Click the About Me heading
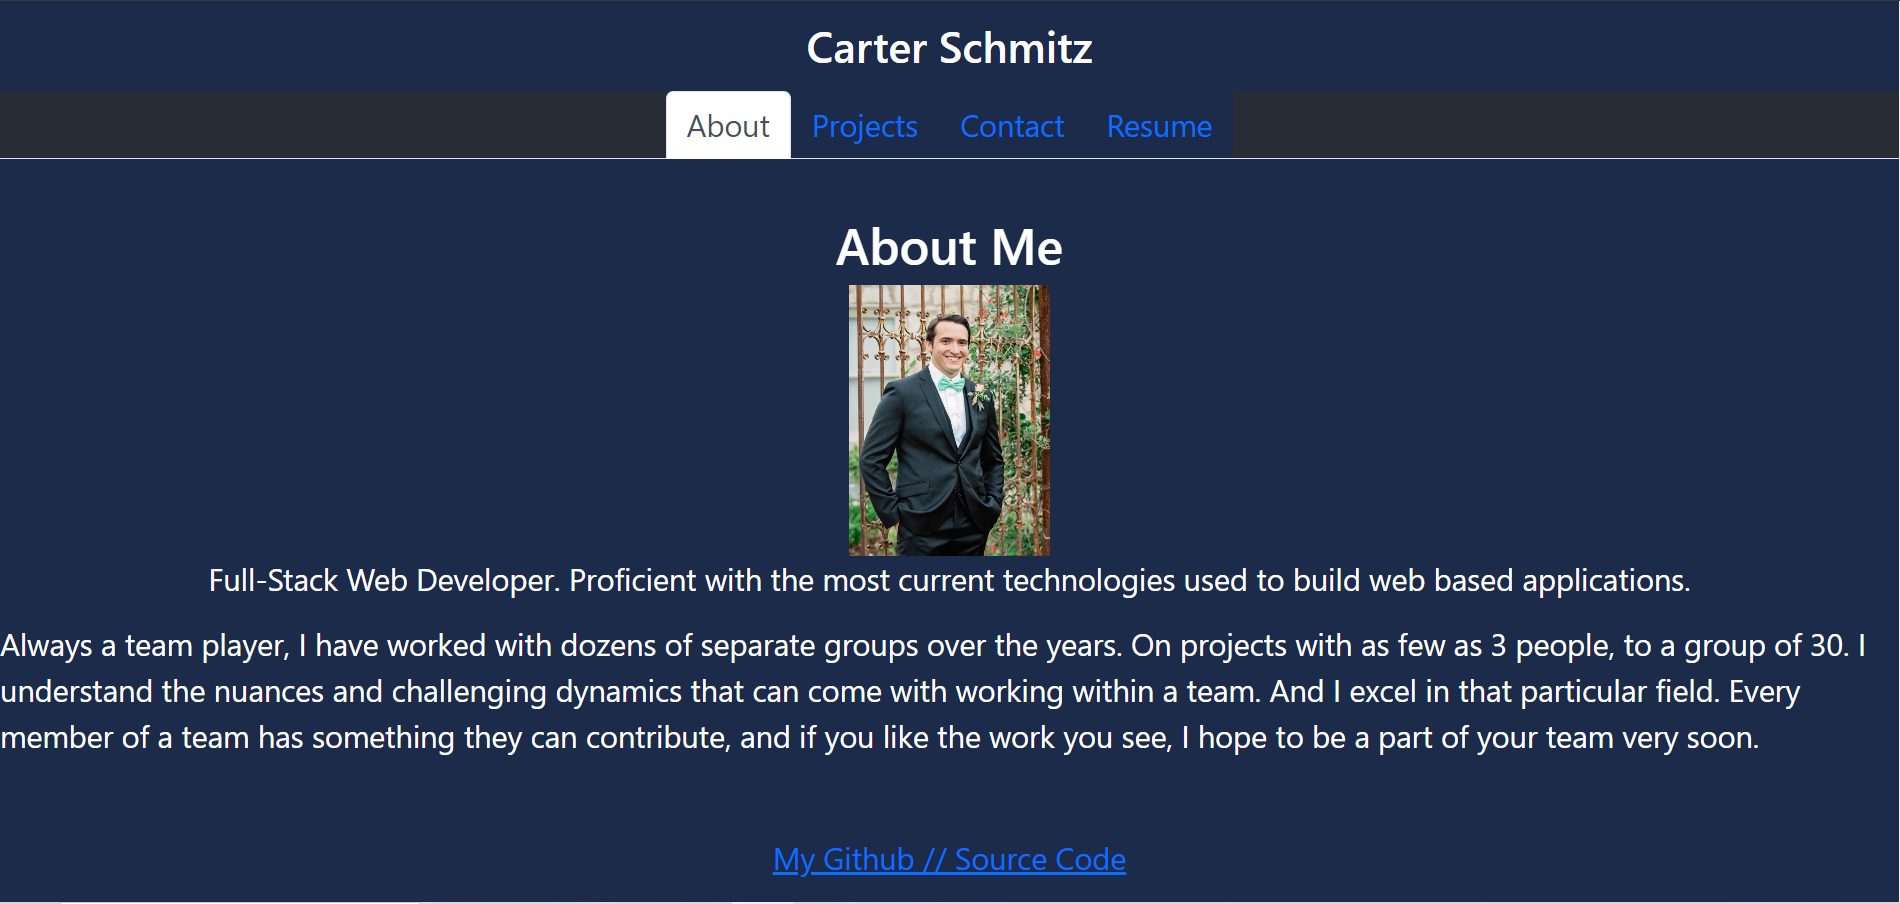 click(949, 247)
